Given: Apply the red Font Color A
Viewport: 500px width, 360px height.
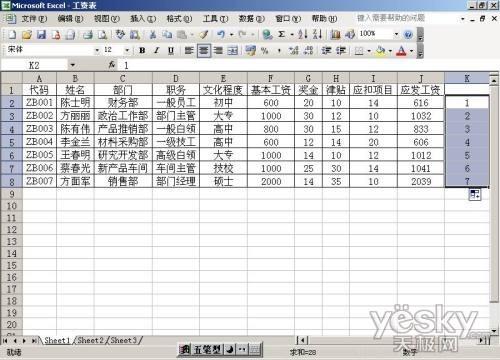Looking at the screenshot, I should coord(402,51).
